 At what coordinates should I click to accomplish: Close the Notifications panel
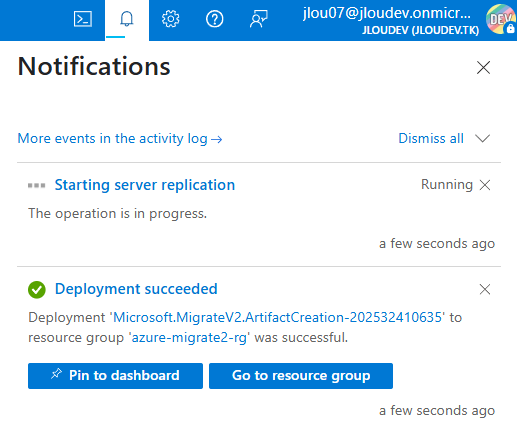[x=483, y=67]
